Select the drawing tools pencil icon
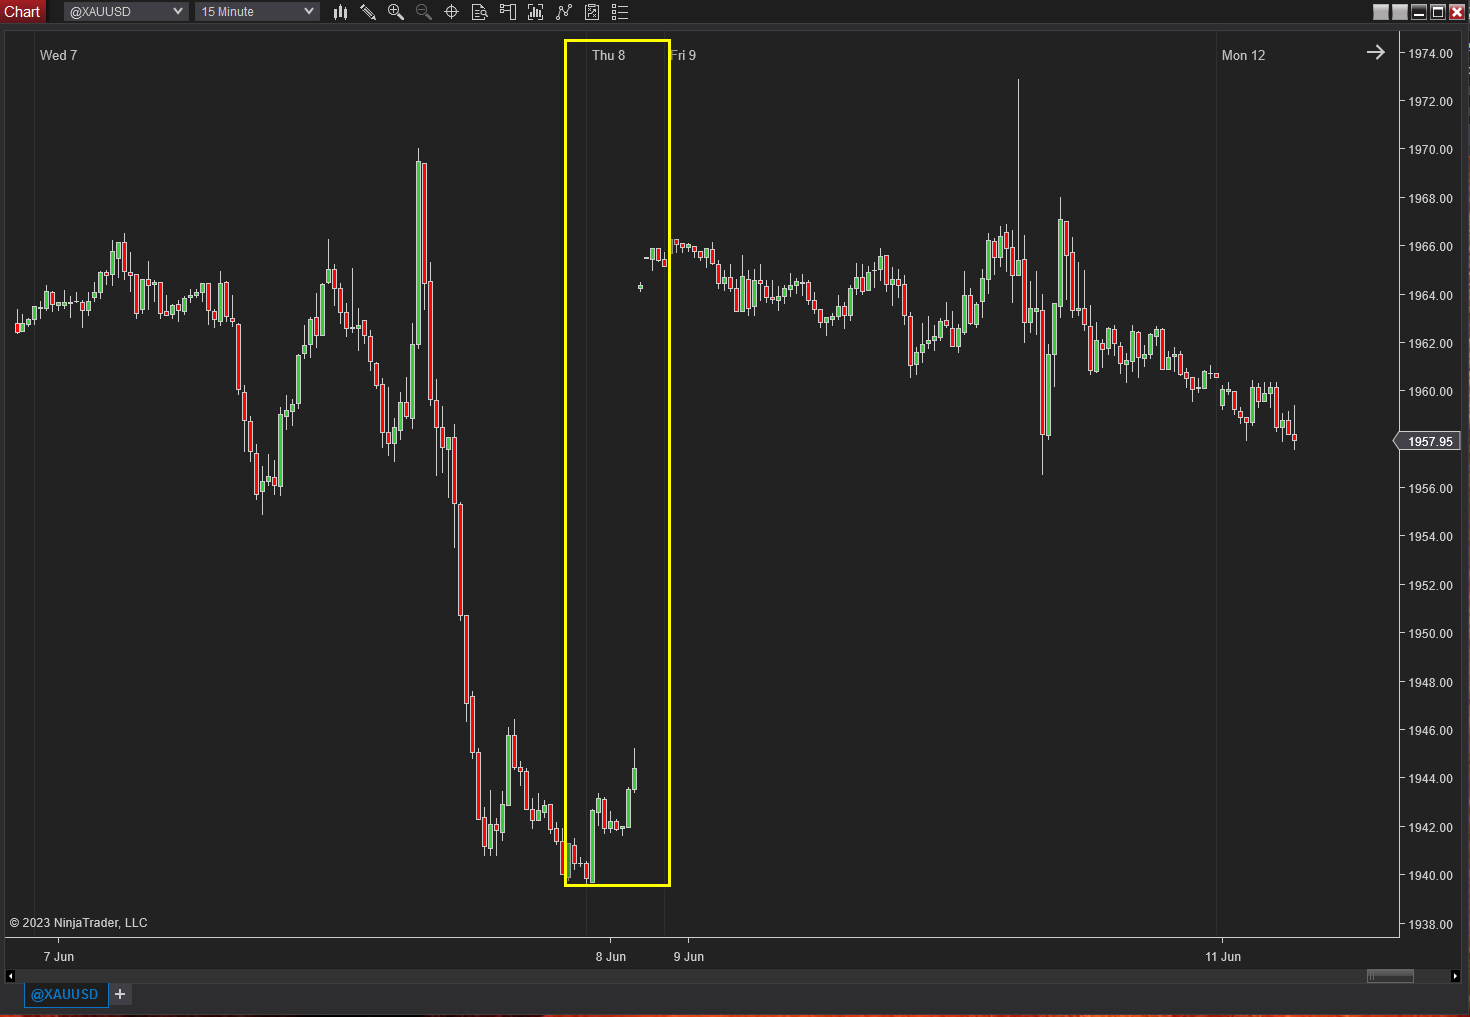 tap(368, 12)
